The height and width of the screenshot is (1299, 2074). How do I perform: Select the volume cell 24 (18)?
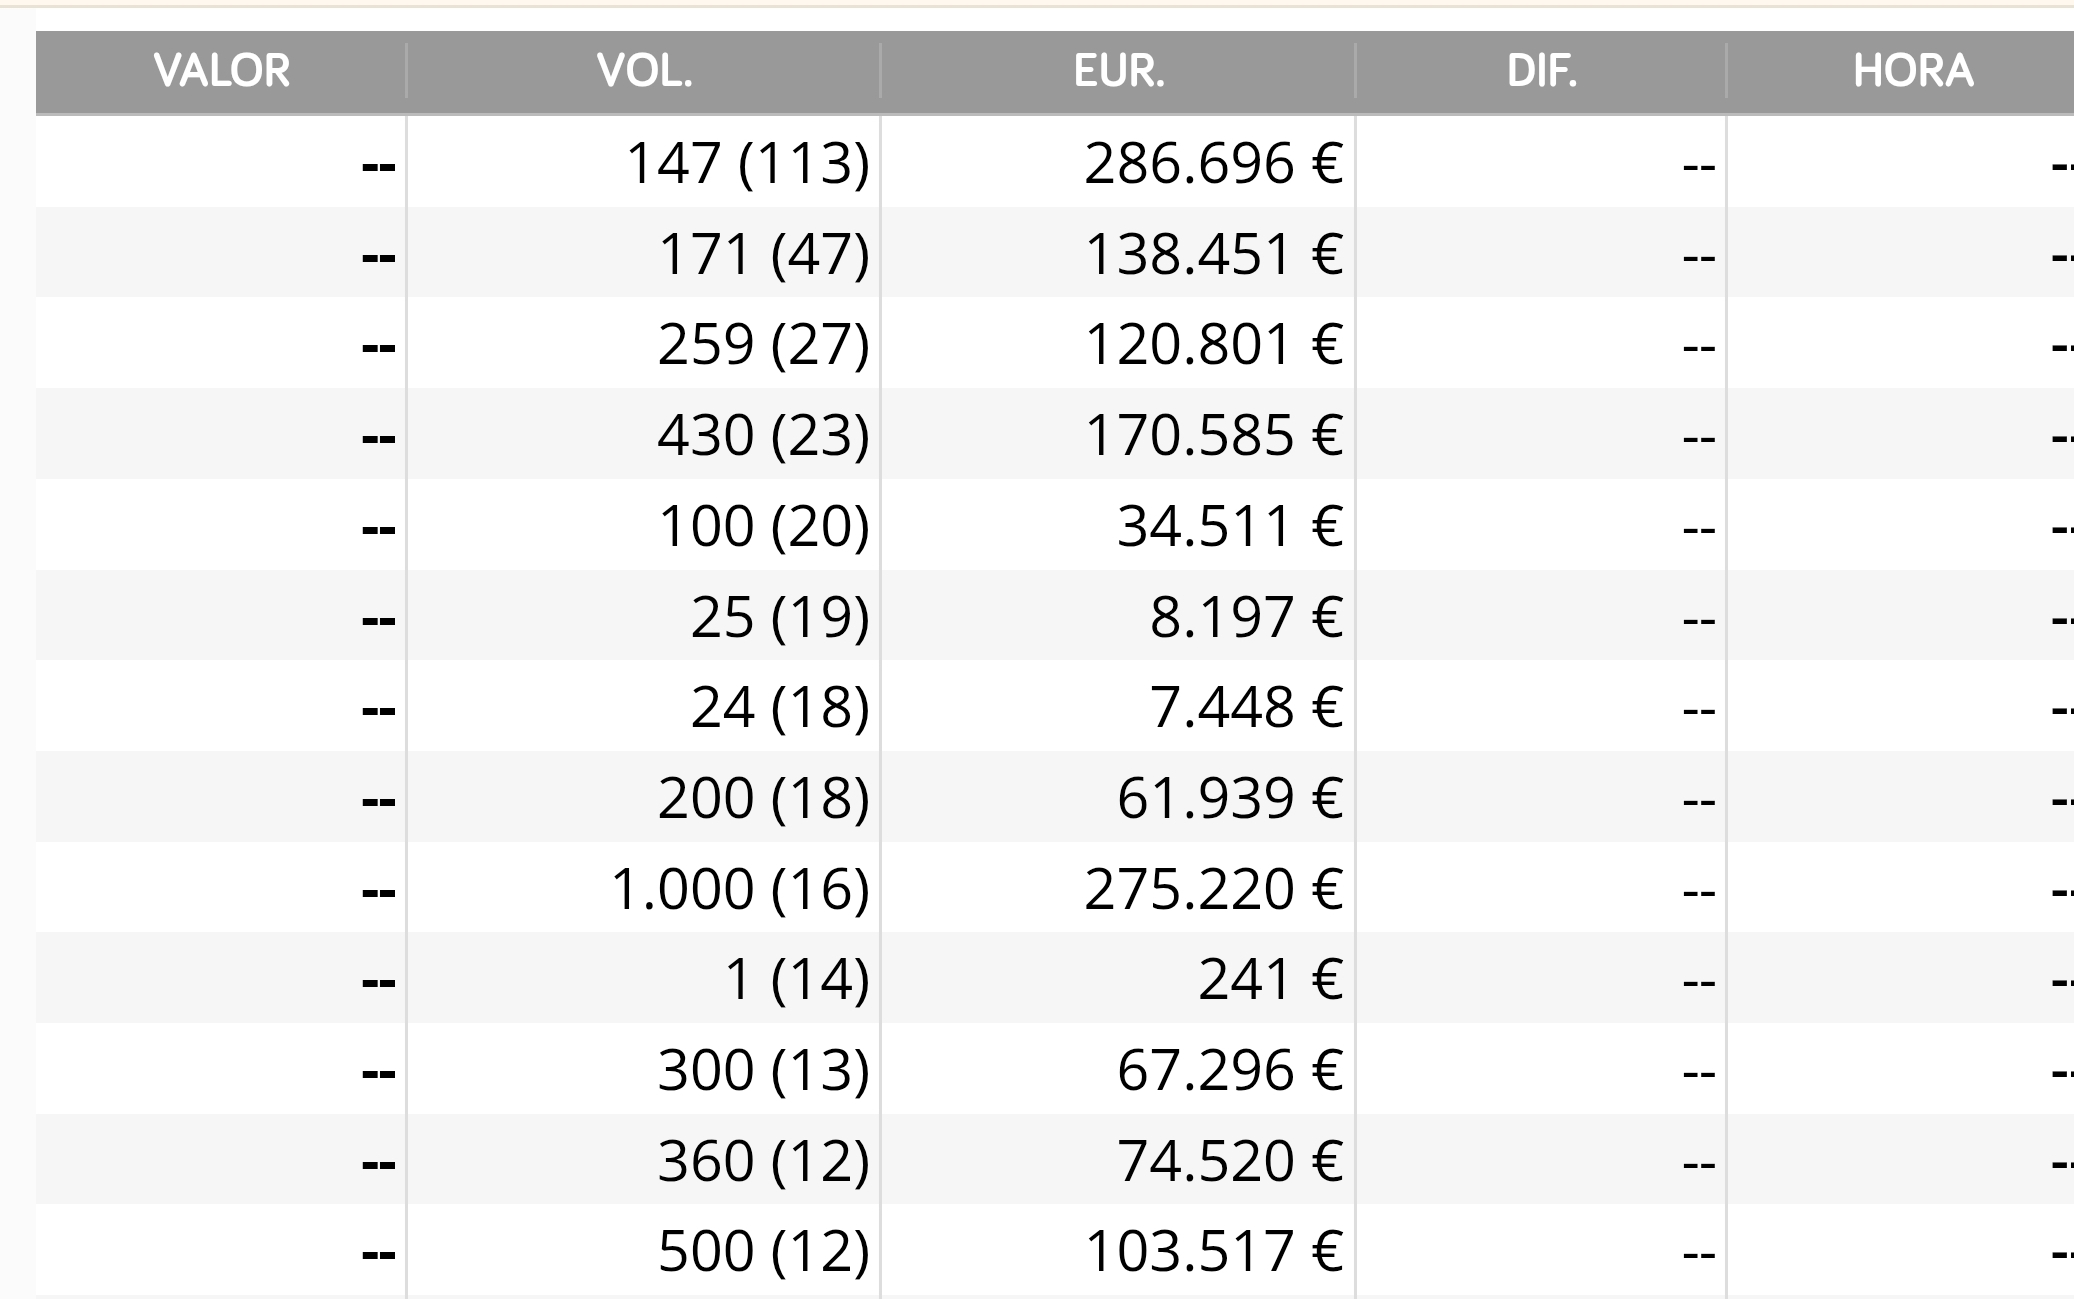[x=779, y=707]
